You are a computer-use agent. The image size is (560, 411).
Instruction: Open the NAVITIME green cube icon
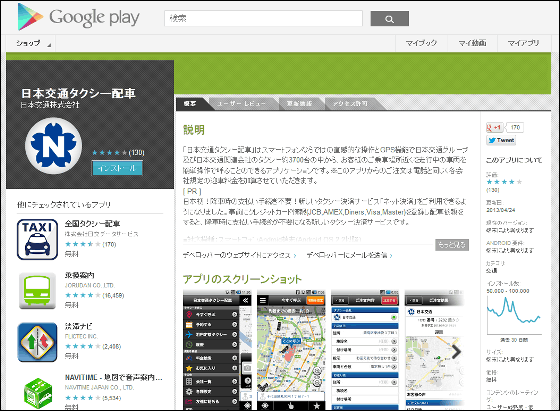[x=37, y=393]
